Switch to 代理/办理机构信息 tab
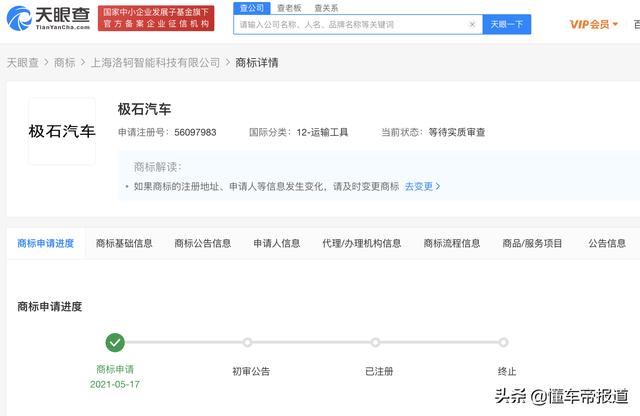Image resolution: width=640 pixels, height=416 pixels. click(361, 243)
